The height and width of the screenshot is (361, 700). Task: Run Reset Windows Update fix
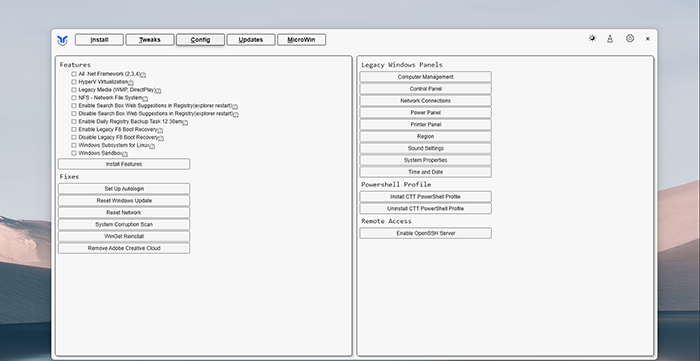124,201
